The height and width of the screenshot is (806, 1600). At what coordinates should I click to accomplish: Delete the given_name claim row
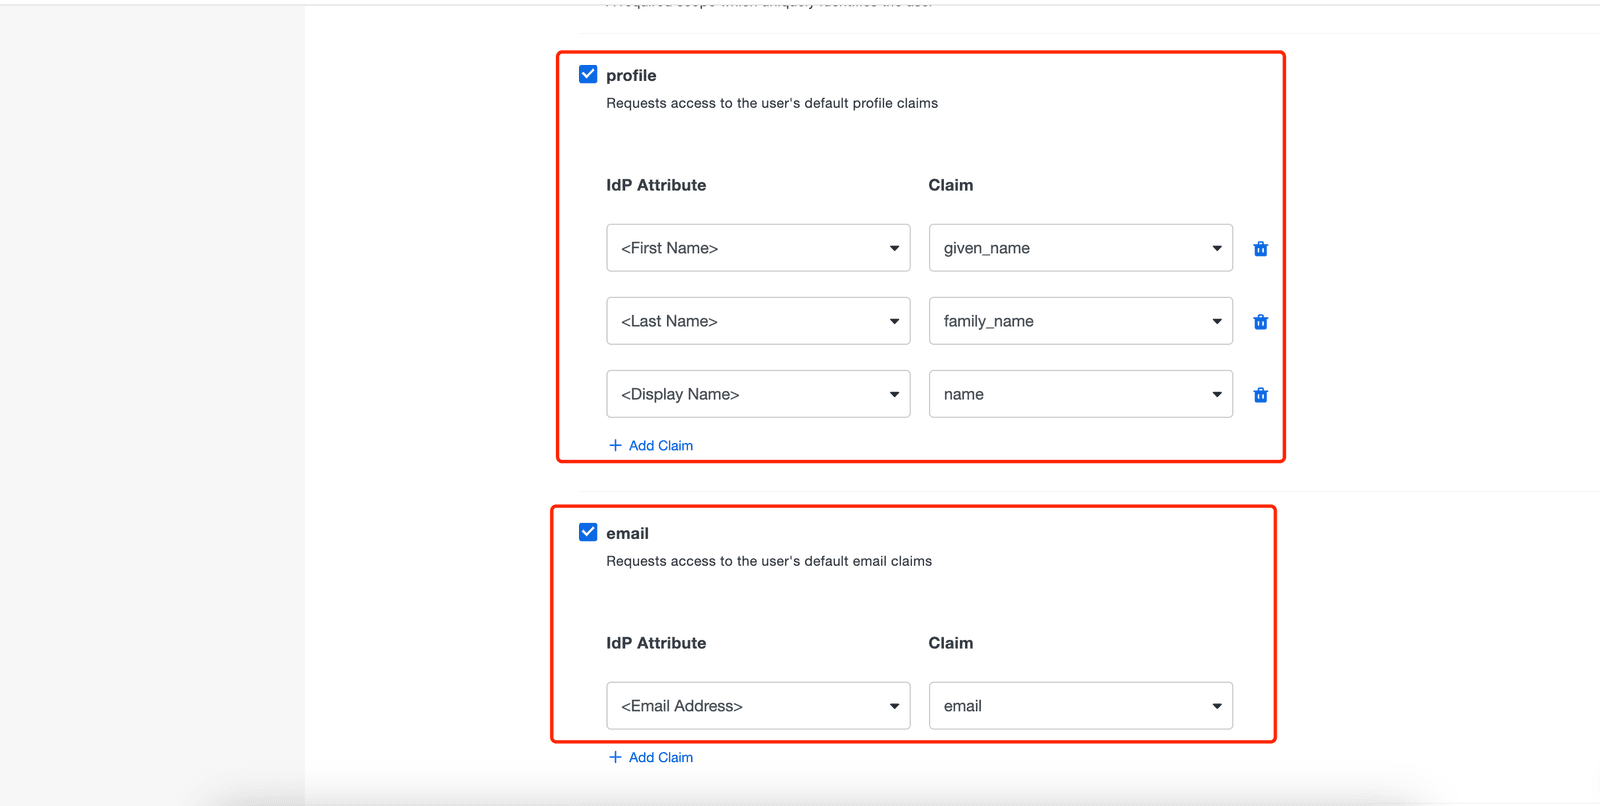pyautogui.click(x=1260, y=249)
